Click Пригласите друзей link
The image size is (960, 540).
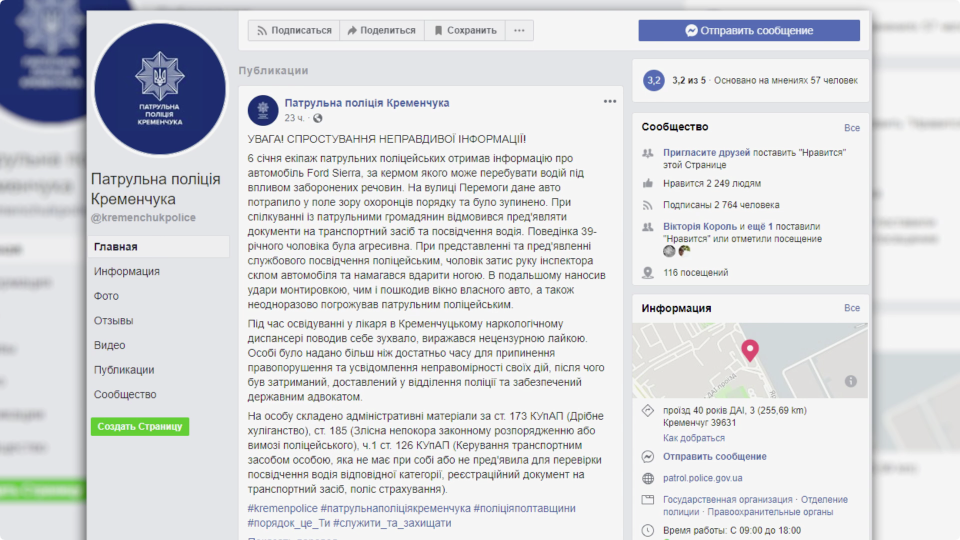706,152
